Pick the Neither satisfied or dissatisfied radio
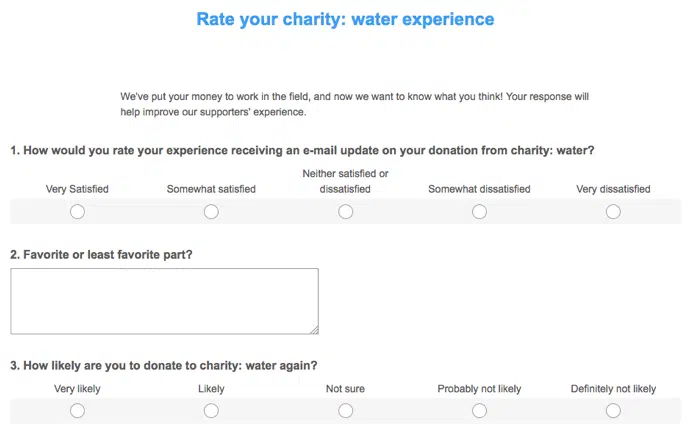 (345, 211)
